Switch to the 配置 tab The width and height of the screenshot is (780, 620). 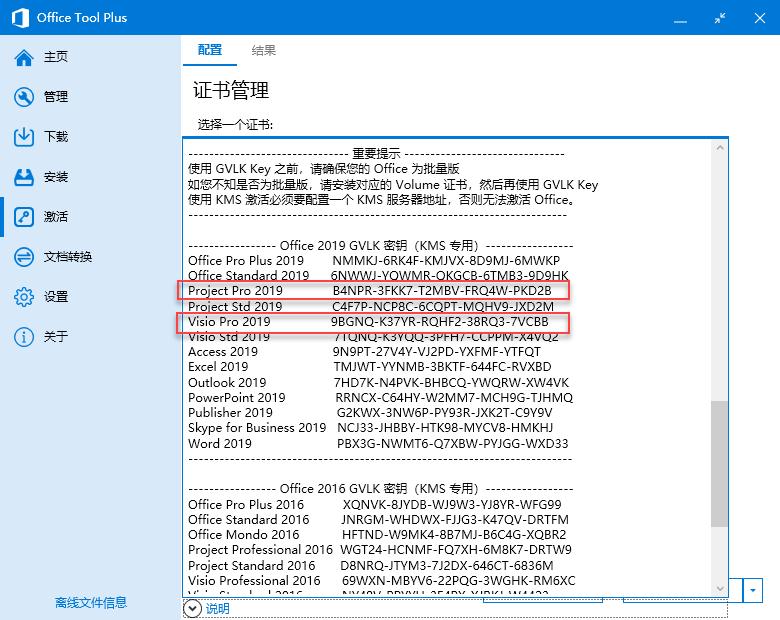point(209,50)
